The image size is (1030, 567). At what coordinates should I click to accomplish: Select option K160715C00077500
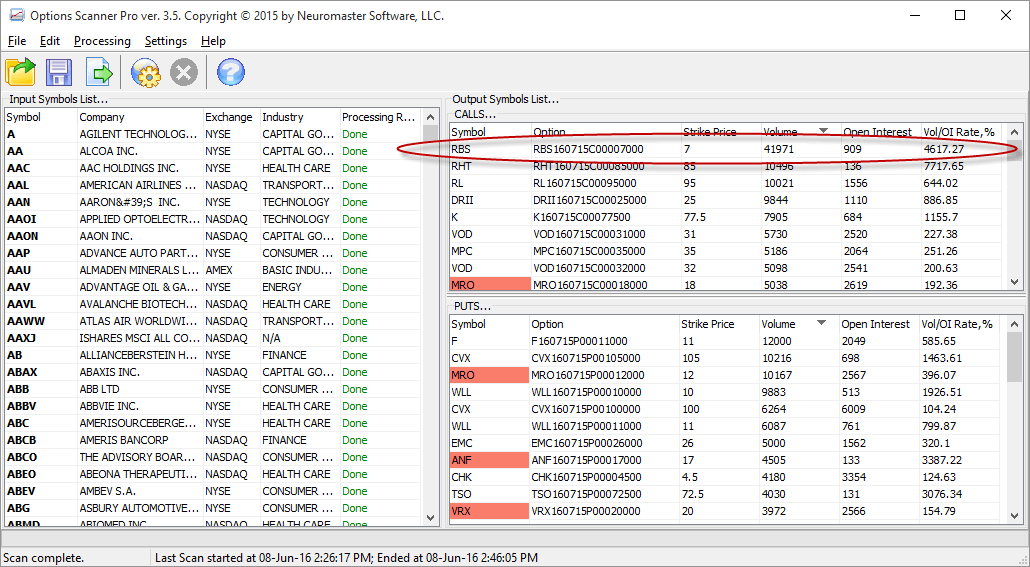(x=582, y=217)
